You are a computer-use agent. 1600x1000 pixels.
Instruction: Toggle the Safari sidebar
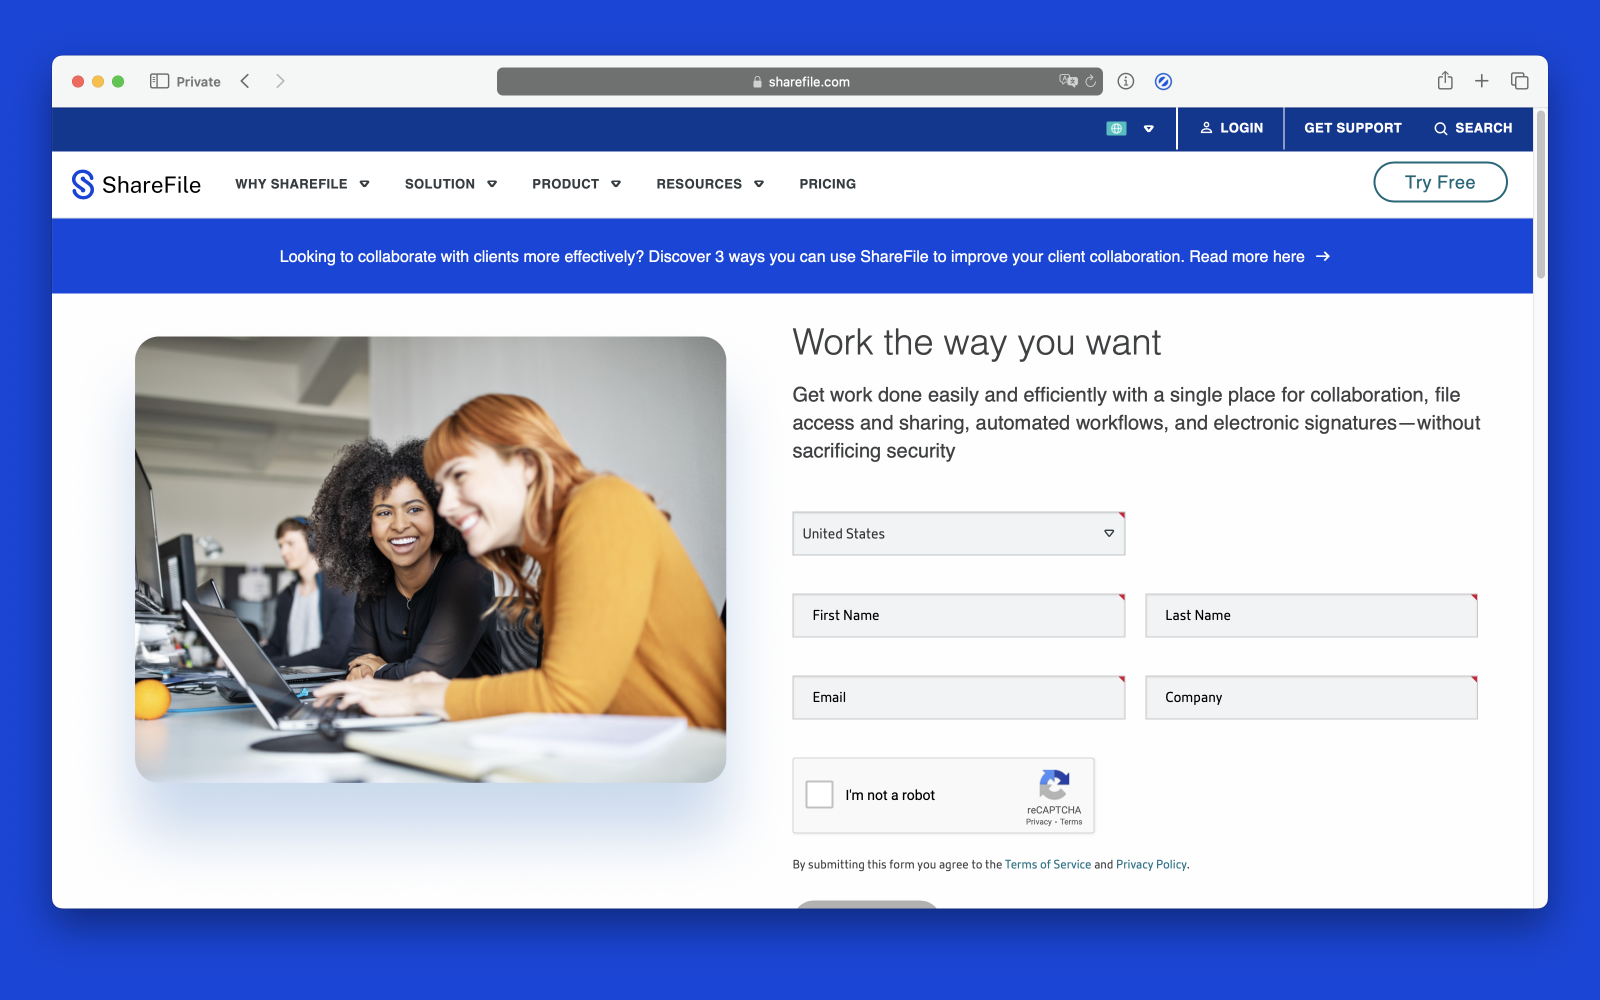[158, 81]
